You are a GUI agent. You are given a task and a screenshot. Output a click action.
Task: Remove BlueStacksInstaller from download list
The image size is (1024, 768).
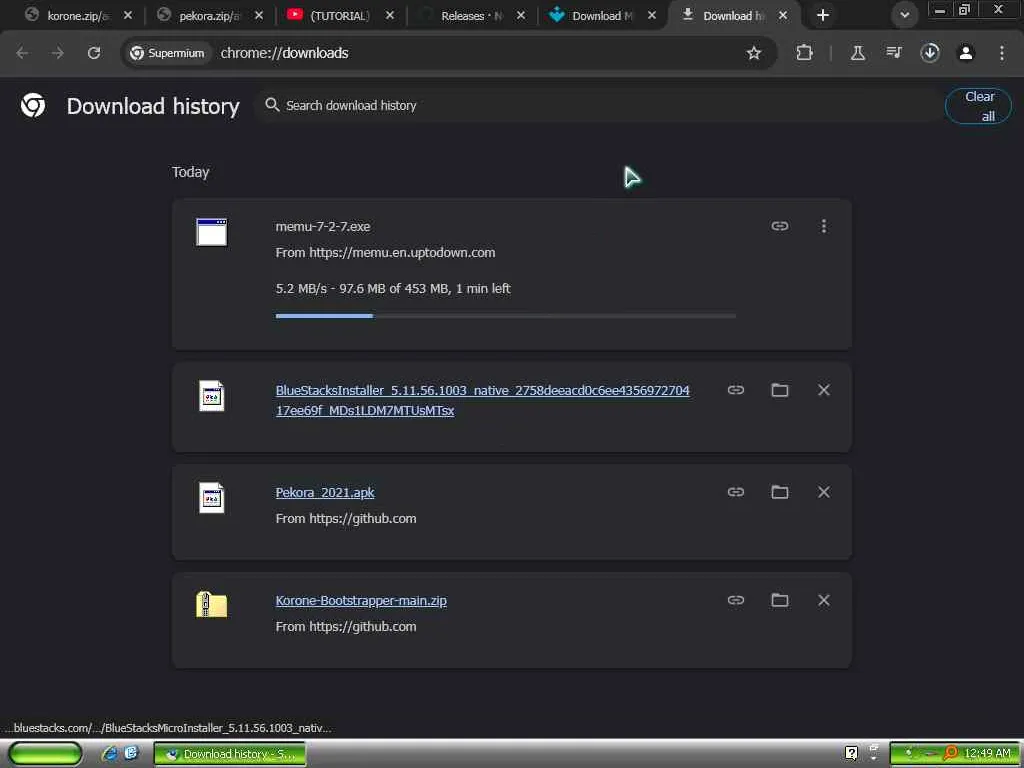point(824,390)
